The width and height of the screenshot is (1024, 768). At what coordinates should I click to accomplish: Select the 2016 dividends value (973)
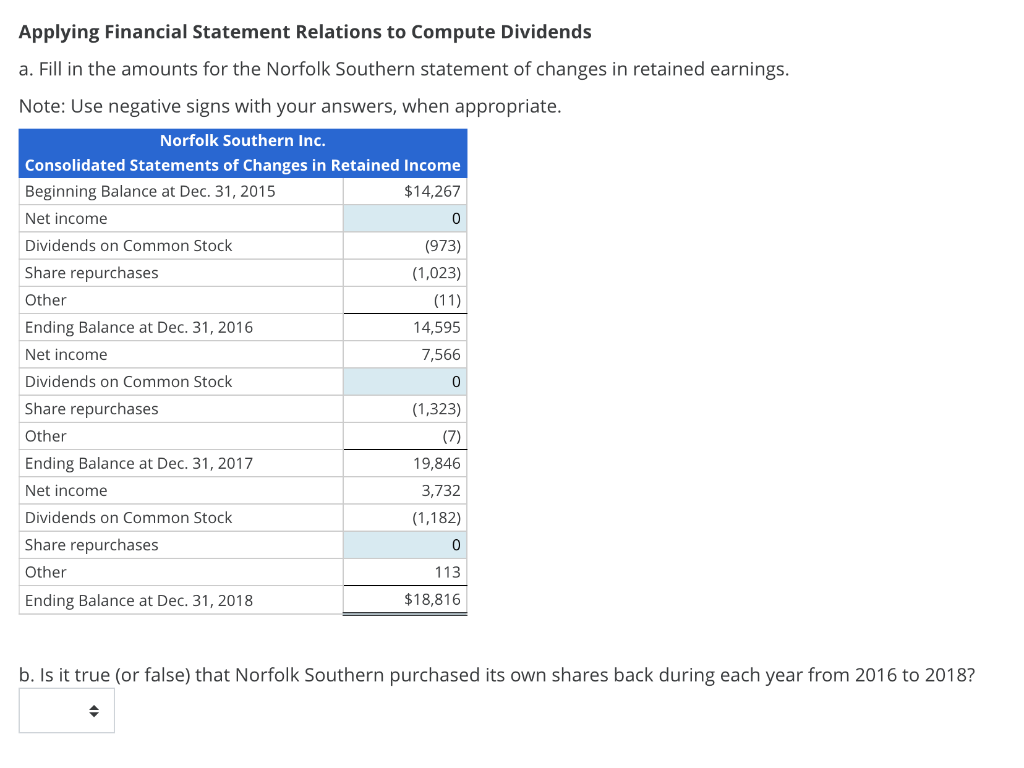pos(443,246)
